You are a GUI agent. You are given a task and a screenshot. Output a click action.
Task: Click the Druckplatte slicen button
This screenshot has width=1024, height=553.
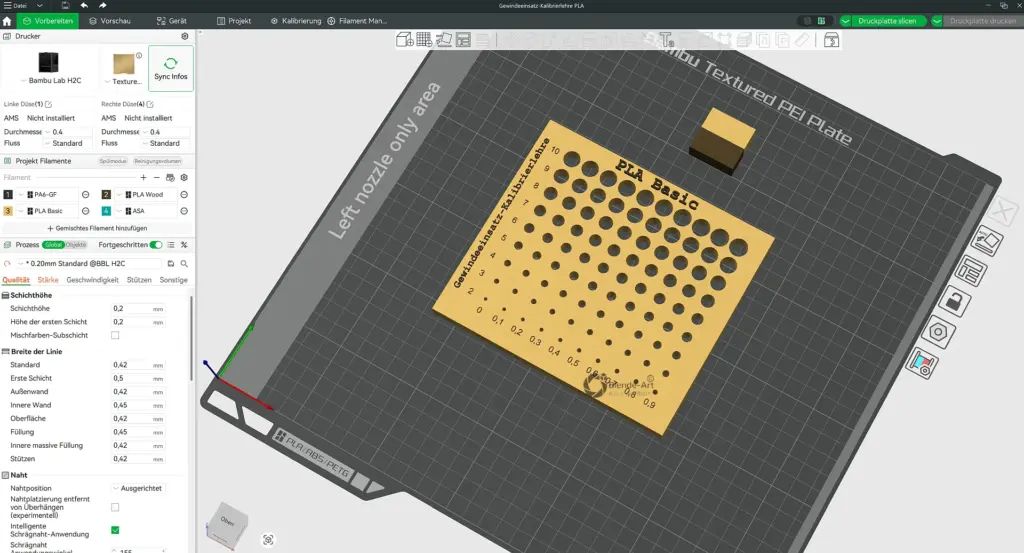coord(887,21)
